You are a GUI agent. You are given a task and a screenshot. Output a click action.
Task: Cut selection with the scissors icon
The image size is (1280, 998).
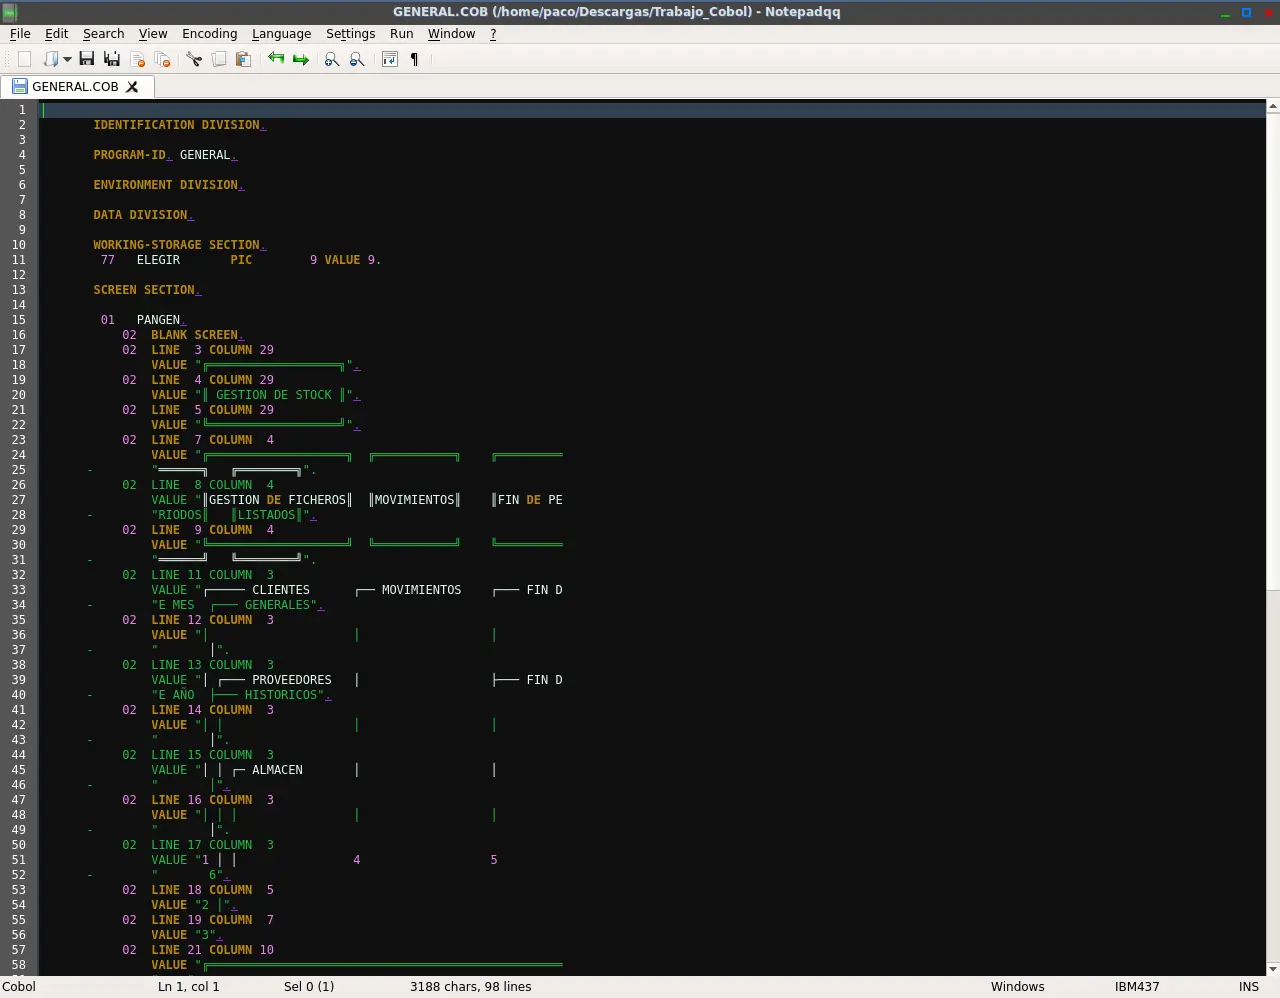194,59
